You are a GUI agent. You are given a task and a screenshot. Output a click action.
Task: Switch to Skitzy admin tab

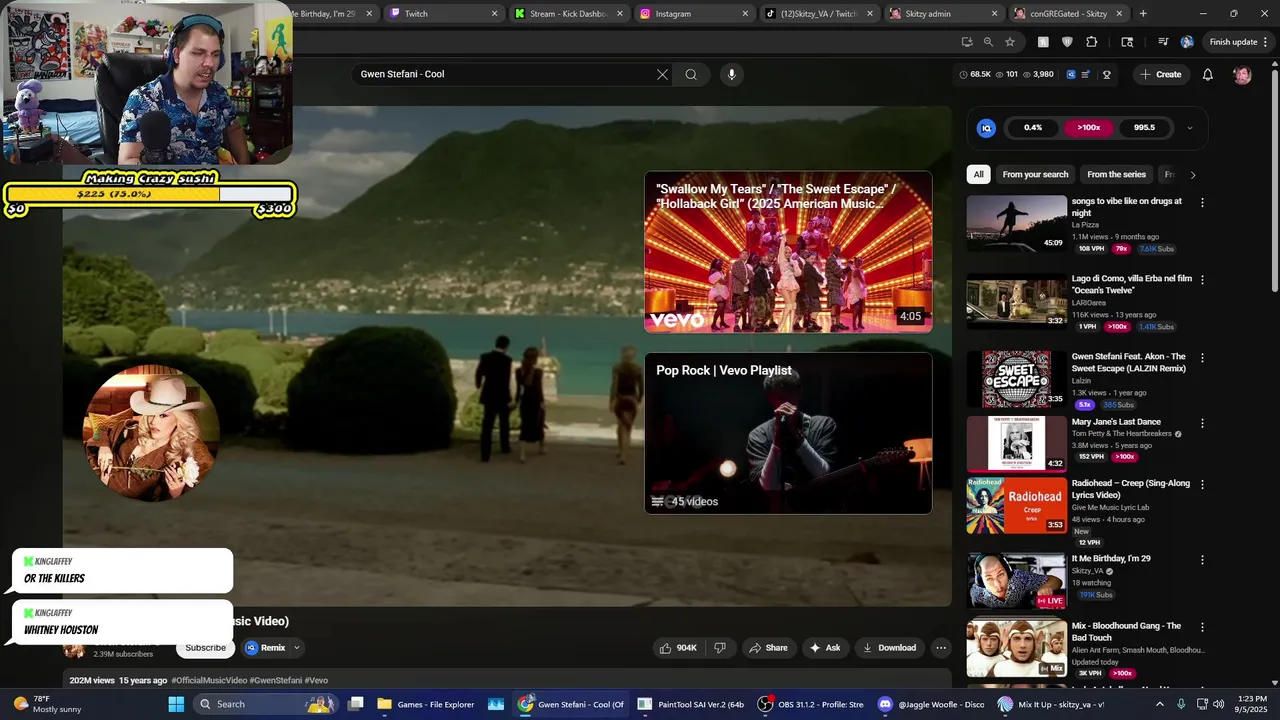coord(943,13)
